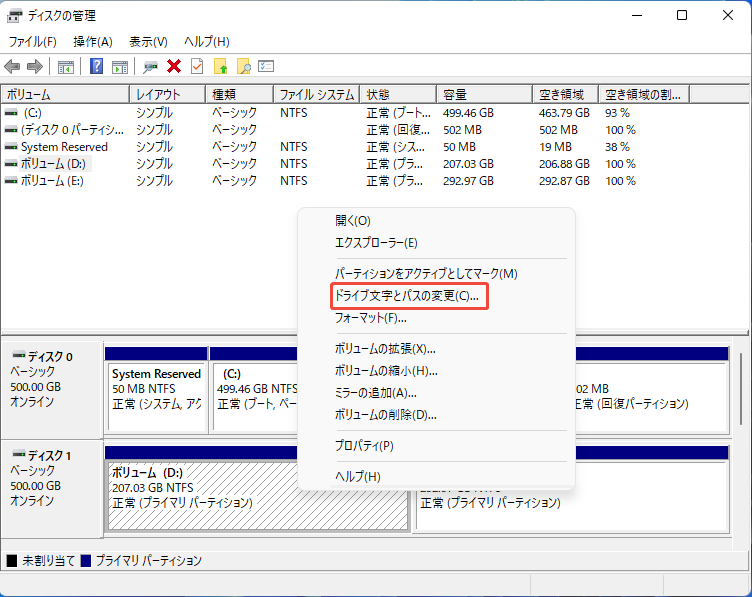
Task: Click the checkmark page properties icon
Action: pyautogui.click(x=197, y=66)
